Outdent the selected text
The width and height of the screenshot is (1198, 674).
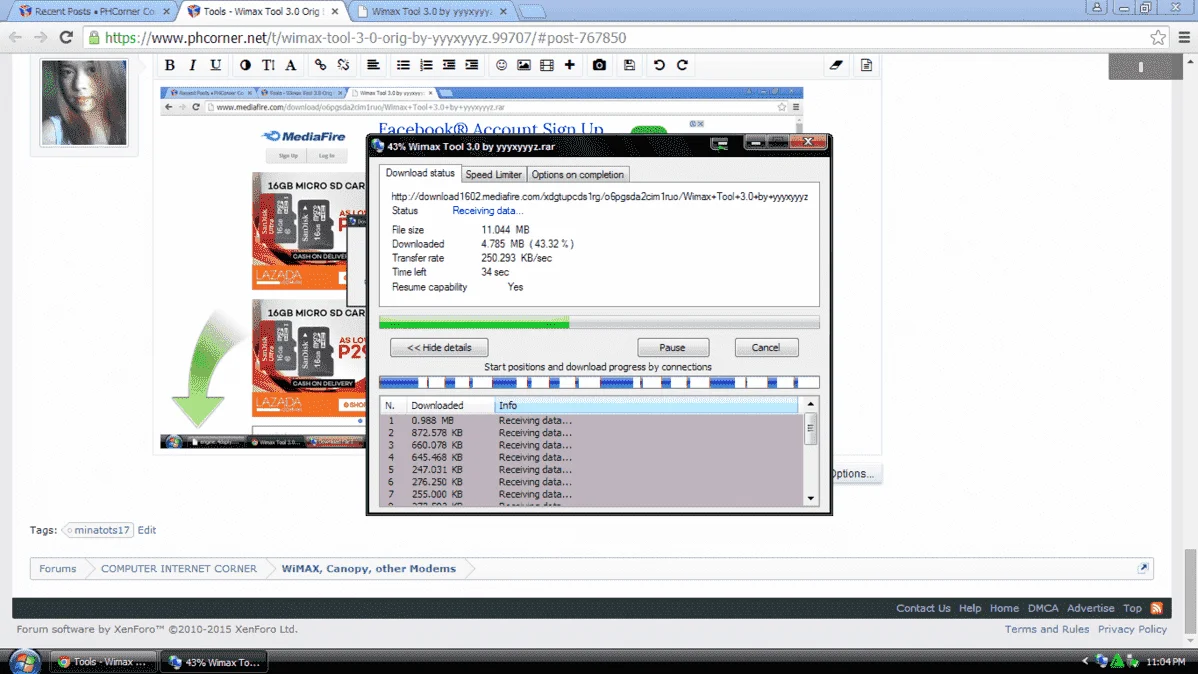pos(448,65)
